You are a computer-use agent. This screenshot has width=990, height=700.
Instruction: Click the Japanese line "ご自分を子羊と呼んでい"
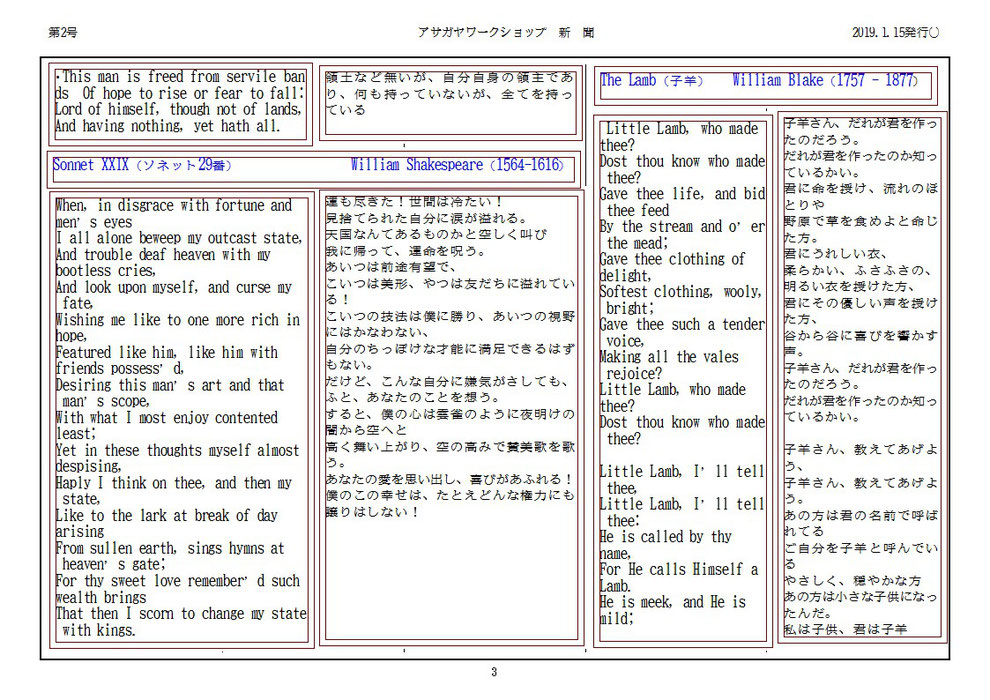click(x=861, y=549)
